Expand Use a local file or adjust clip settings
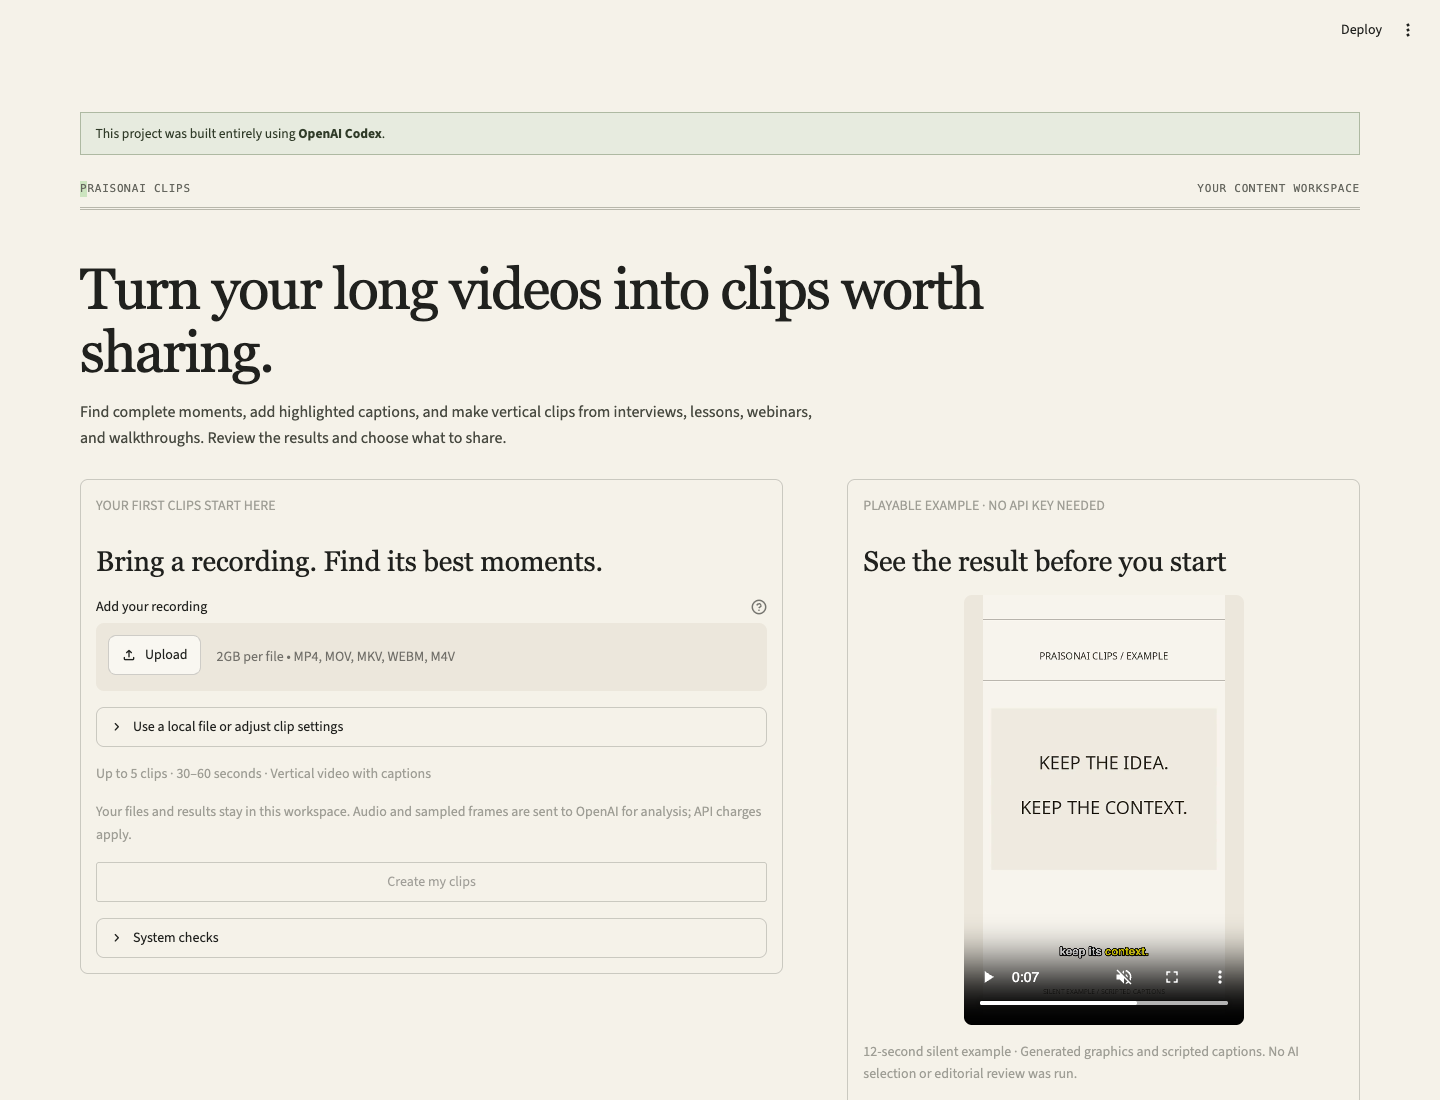This screenshot has height=1100, width=1440. 431,727
